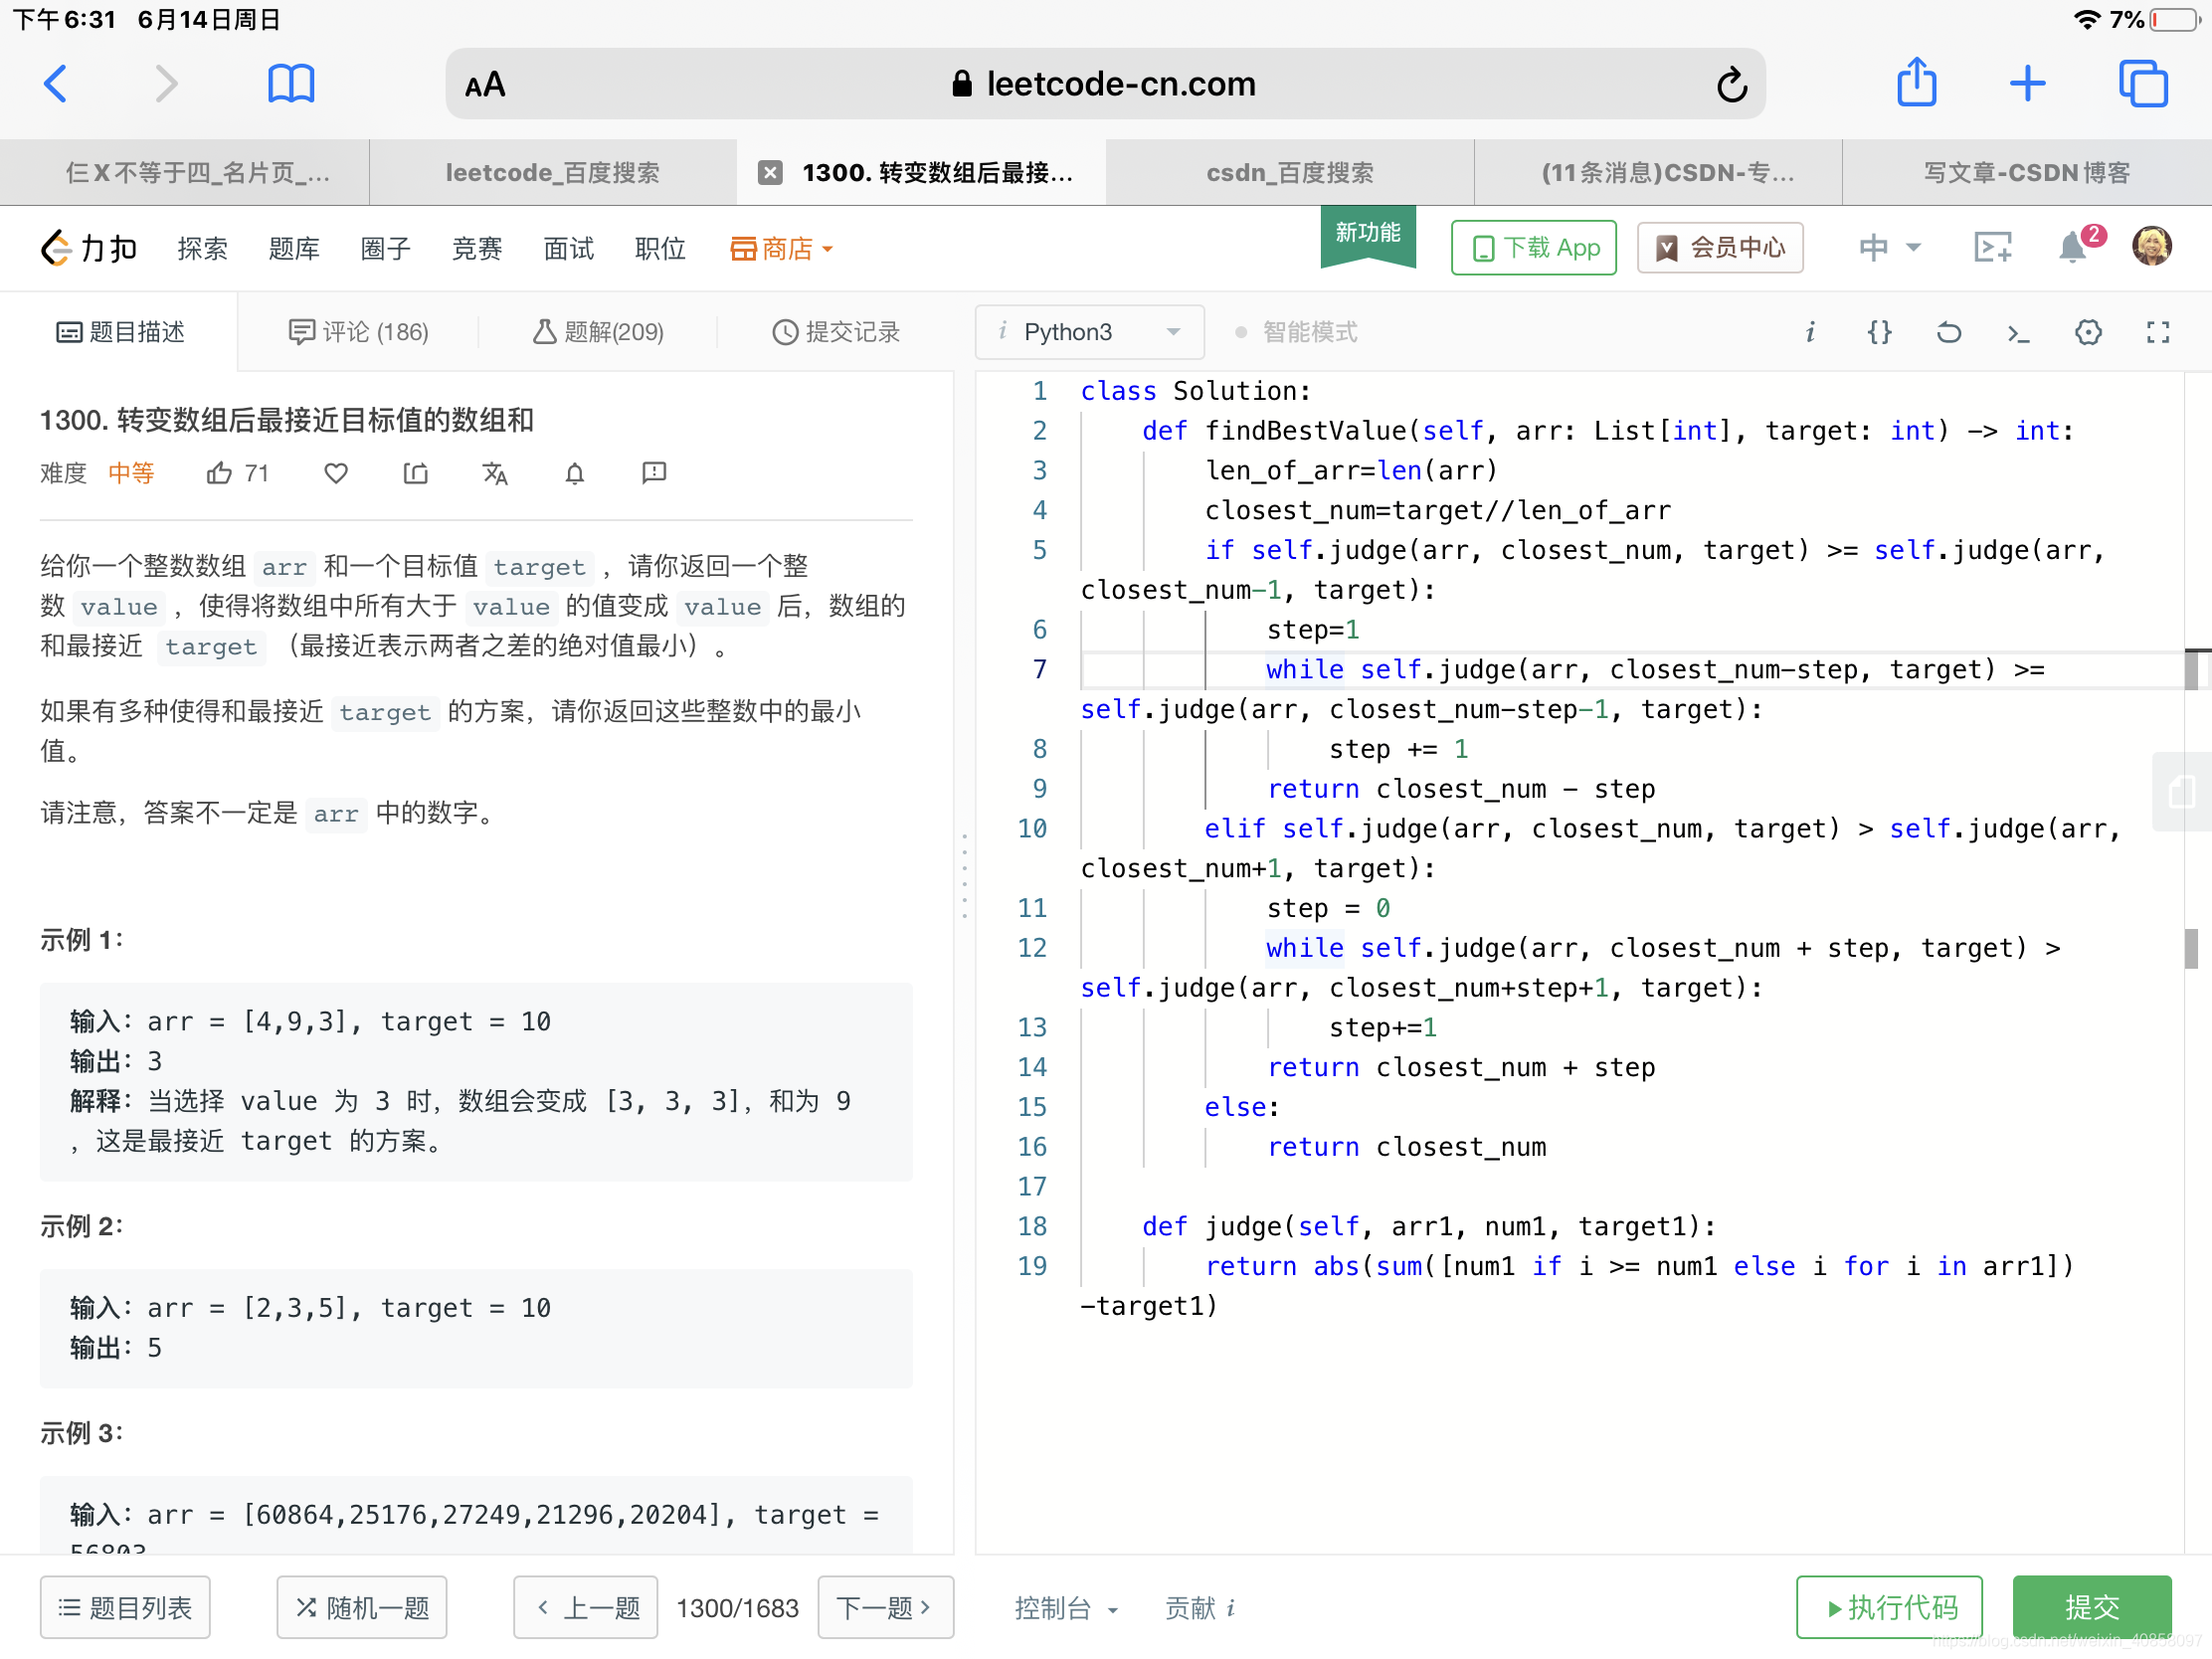
Task: Open 题库 problem set menu item
Action: (294, 248)
